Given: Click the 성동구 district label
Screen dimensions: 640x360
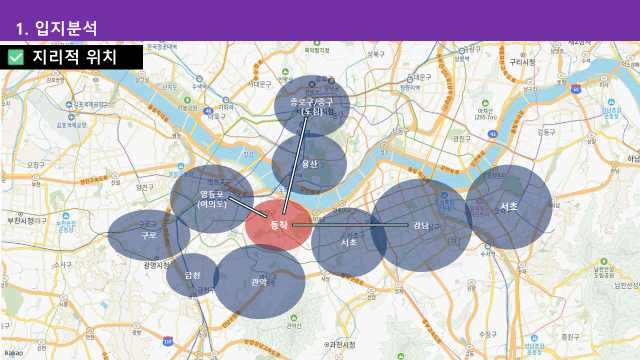Looking at the screenshot, I should 400,131.
